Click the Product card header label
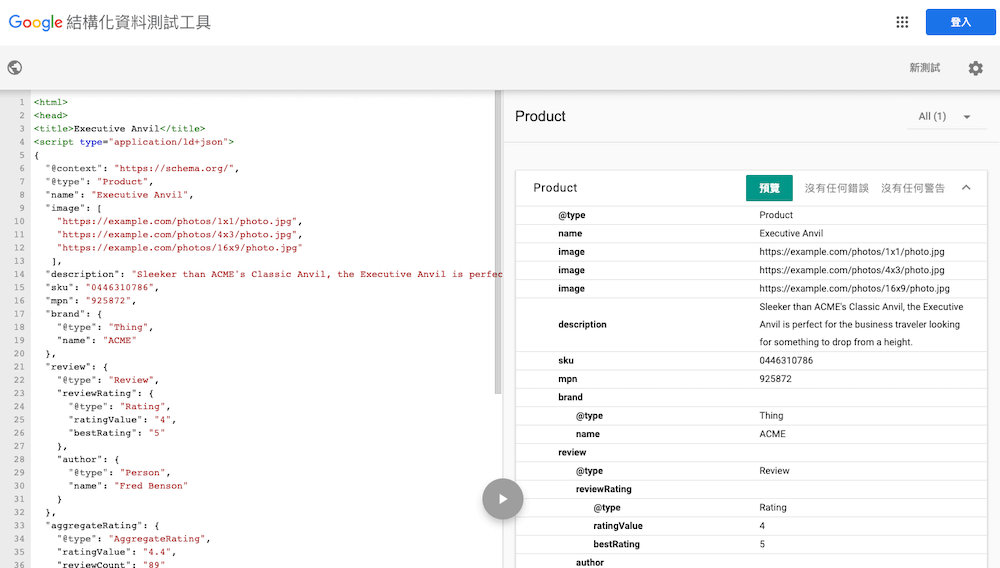Viewport: 1000px width, 568px height. coord(555,187)
